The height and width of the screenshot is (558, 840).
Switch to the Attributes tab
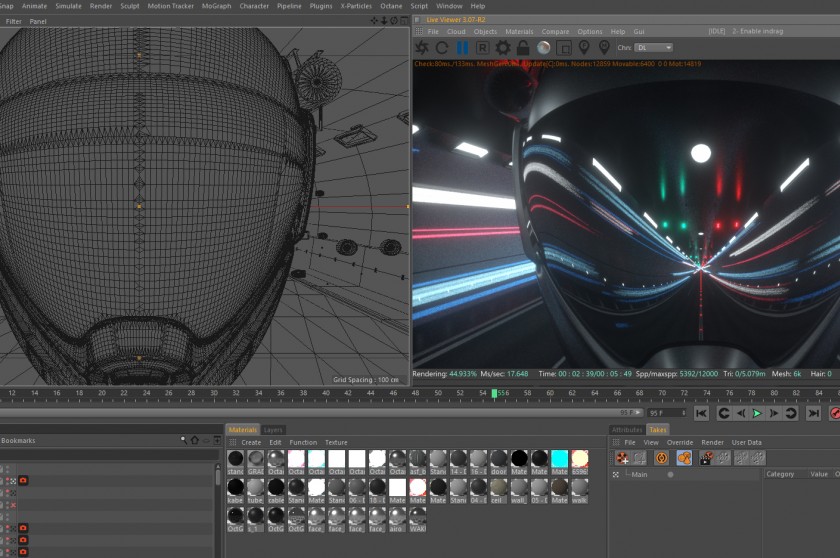[x=627, y=429]
